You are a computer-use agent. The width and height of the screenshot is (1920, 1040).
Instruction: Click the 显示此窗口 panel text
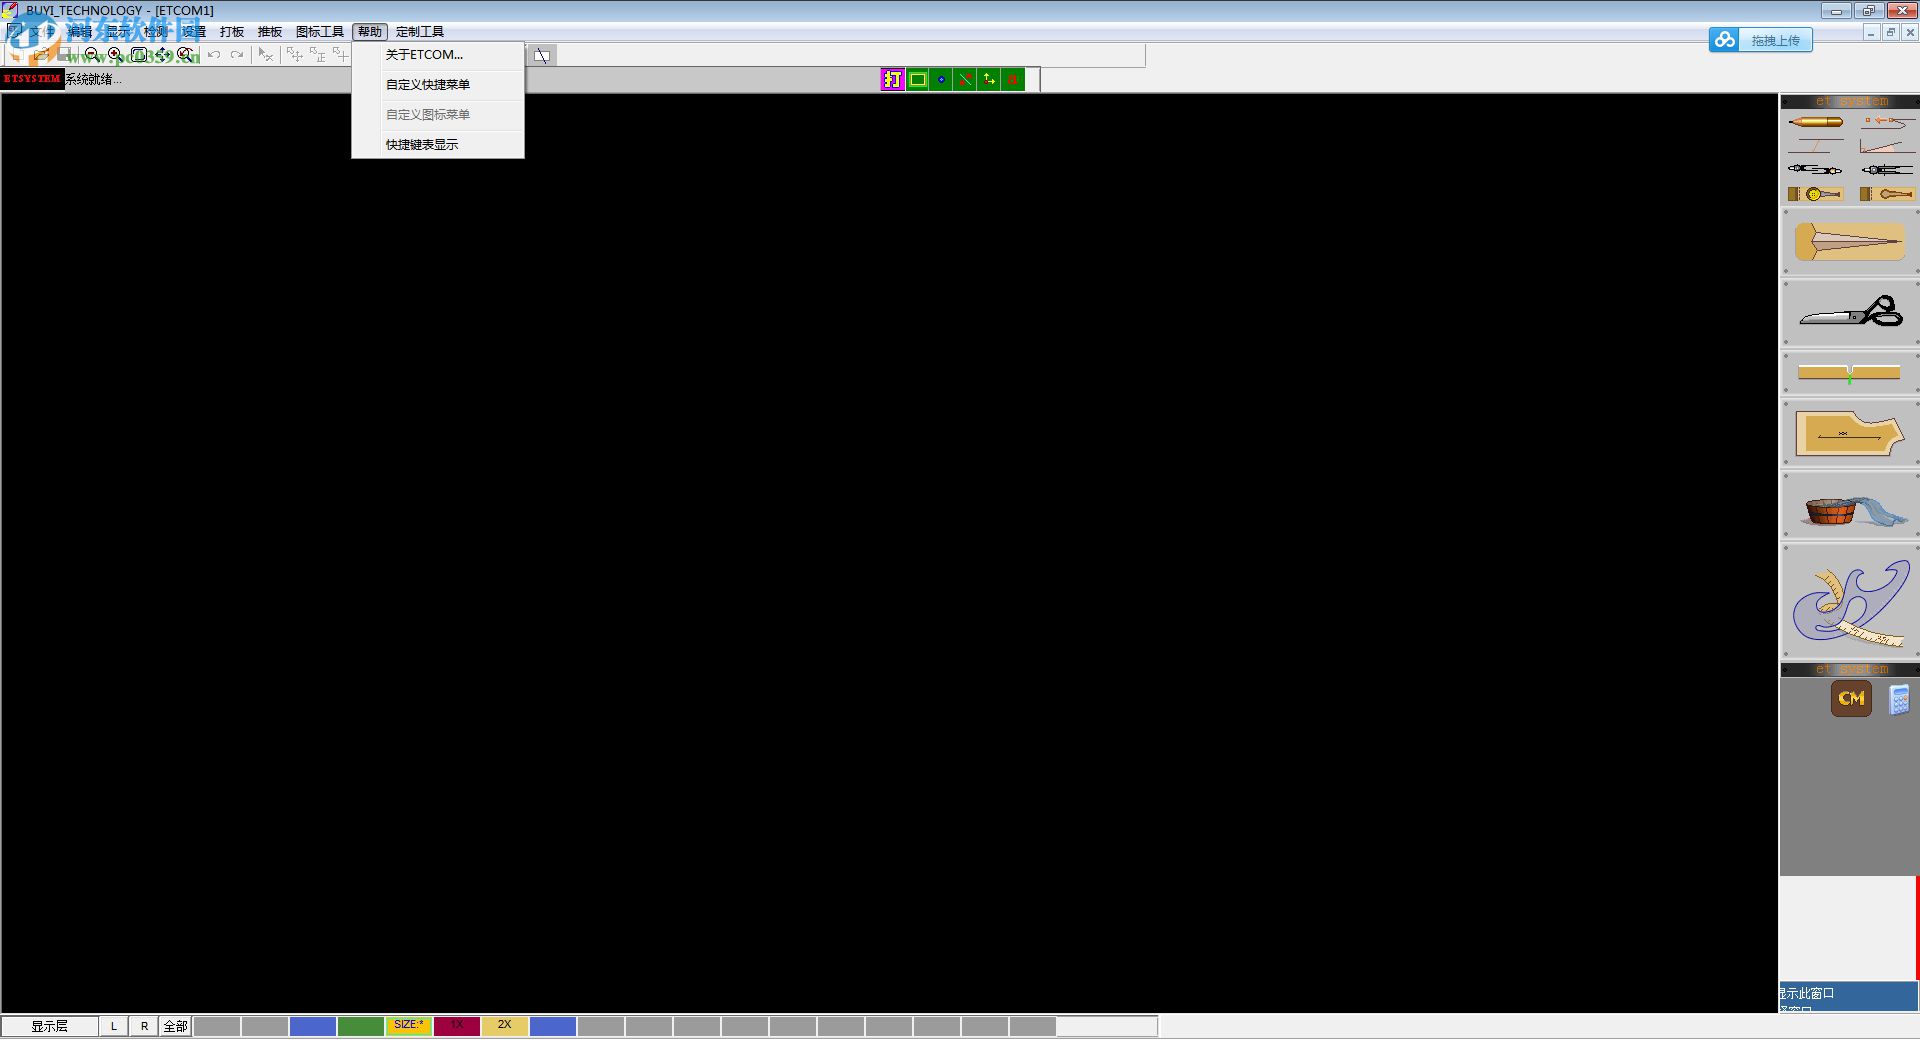pyautogui.click(x=1806, y=993)
